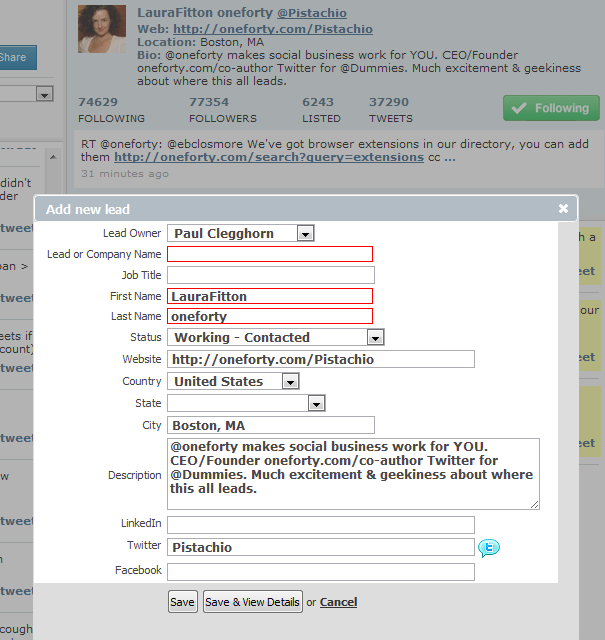Click the Twitter field containing Pistachio
The width and height of the screenshot is (605, 640).
click(321, 547)
